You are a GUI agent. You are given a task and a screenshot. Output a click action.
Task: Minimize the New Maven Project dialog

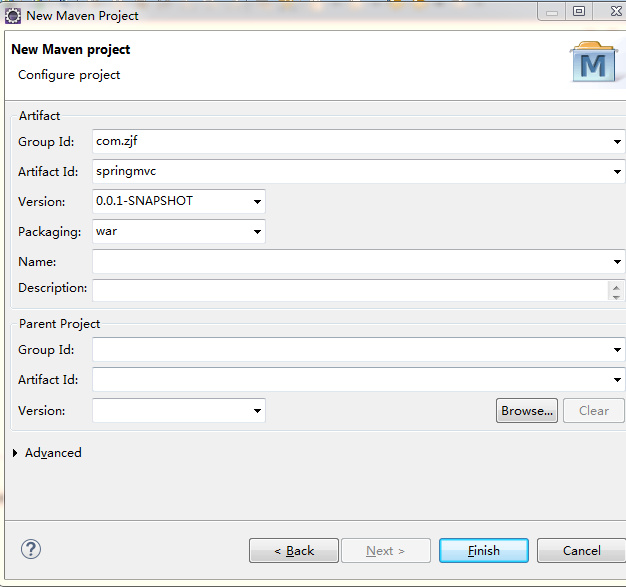552,12
